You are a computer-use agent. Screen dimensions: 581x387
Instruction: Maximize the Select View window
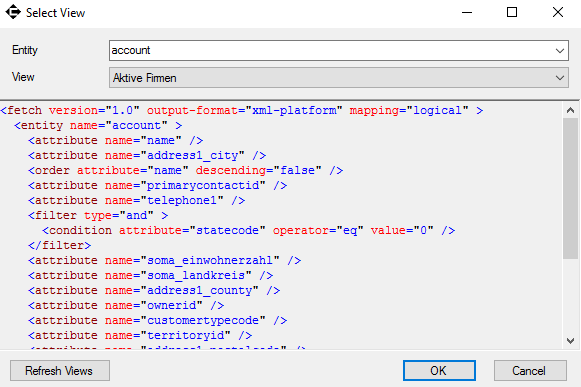pos(512,13)
